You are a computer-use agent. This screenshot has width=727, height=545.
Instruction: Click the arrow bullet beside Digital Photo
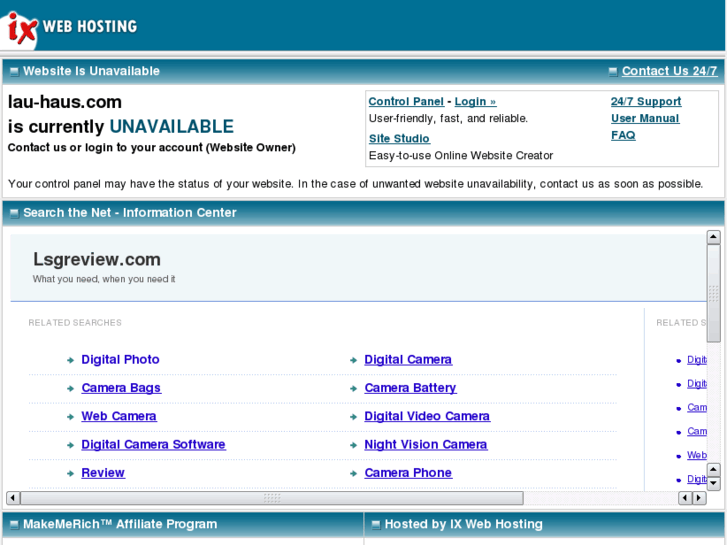pyautogui.click(x=70, y=360)
